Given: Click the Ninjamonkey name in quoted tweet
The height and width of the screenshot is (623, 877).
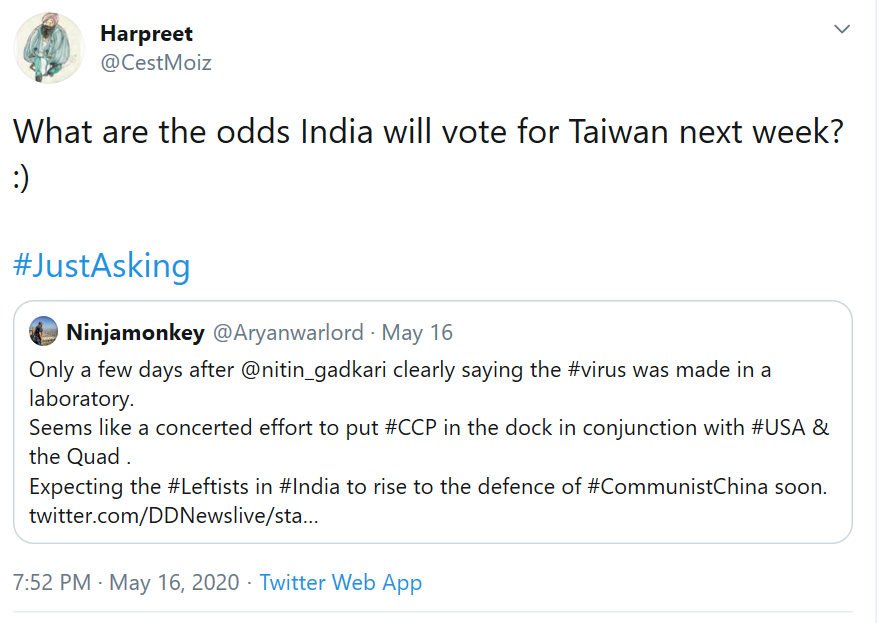Looking at the screenshot, I should tap(135, 332).
